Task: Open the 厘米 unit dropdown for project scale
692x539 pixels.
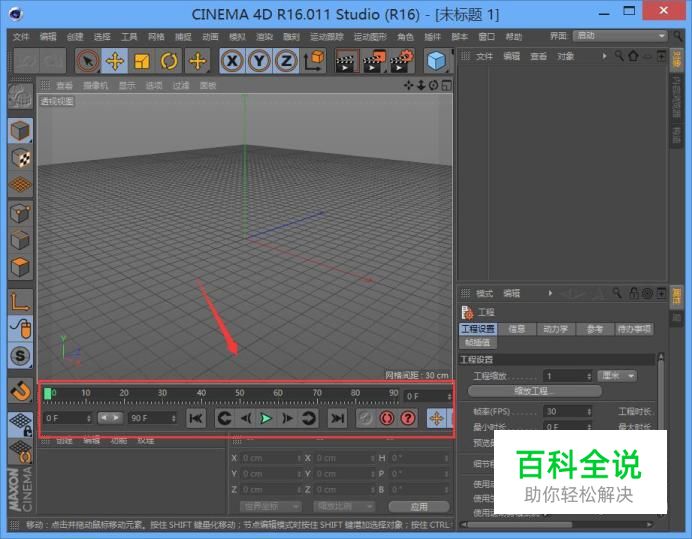Action: (617, 376)
